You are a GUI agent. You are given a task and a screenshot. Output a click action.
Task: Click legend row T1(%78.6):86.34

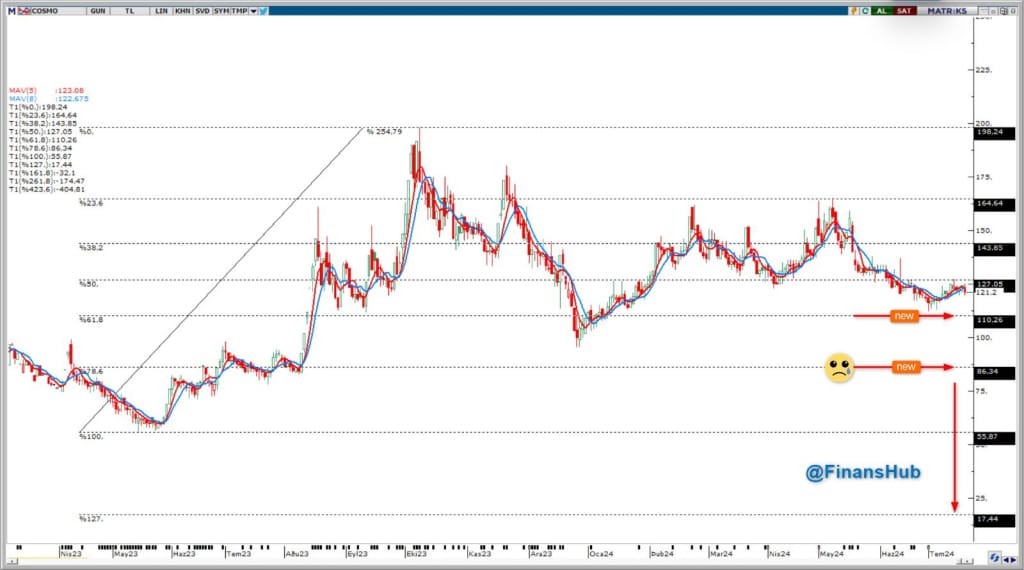coord(40,148)
